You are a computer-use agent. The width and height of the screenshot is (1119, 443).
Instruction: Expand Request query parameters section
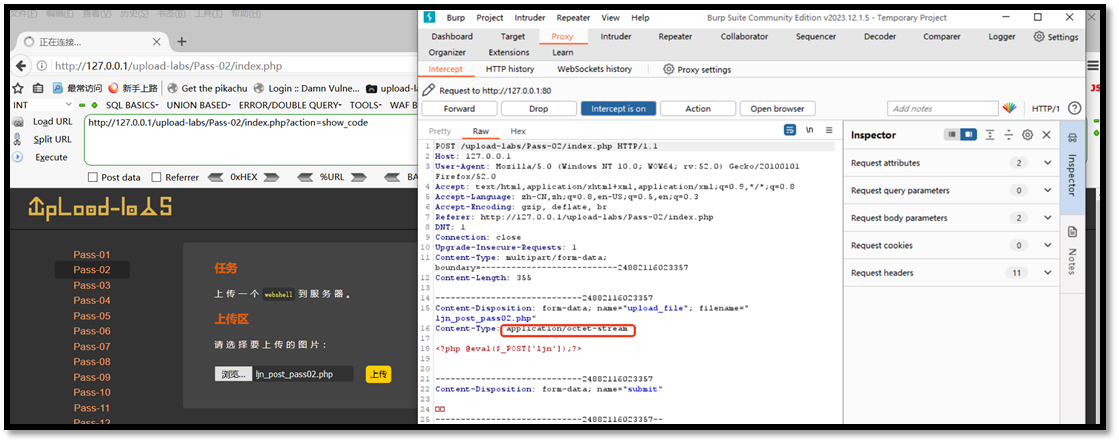1048,190
